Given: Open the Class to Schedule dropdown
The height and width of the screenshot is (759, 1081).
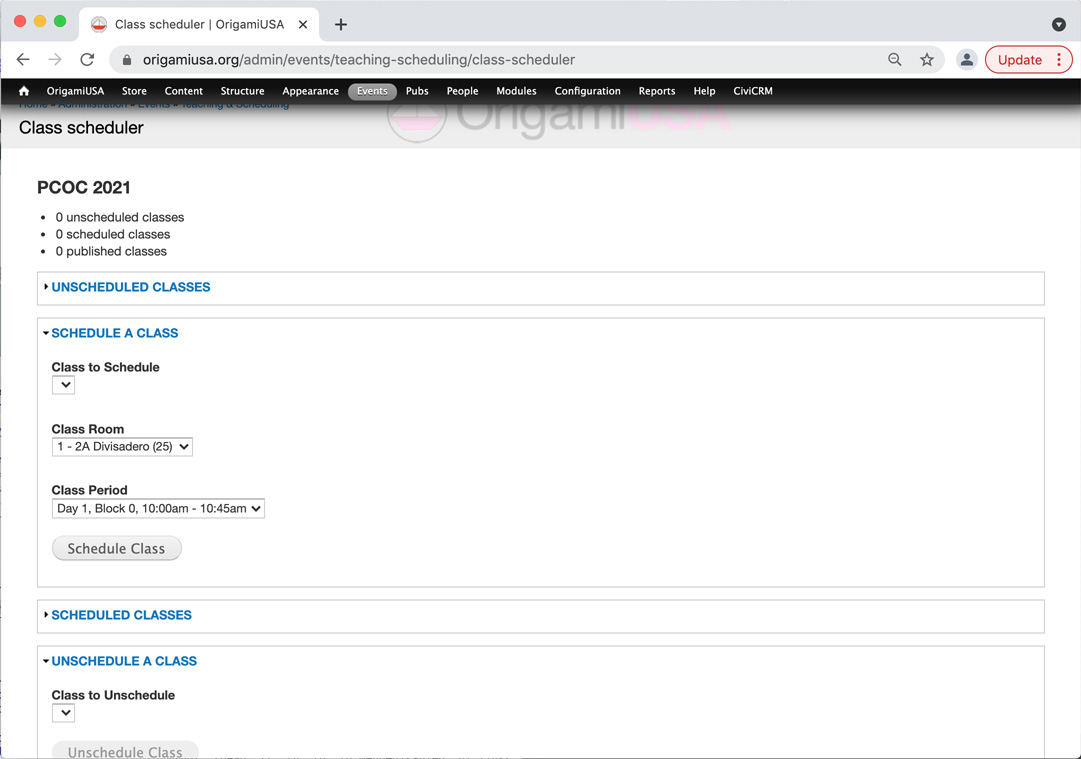Looking at the screenshot, I should (x=64, y=385).
